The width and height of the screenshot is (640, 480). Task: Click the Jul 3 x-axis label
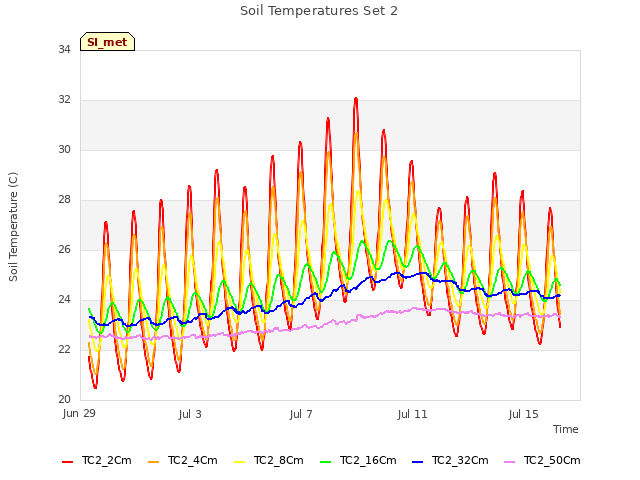point(190,414)
